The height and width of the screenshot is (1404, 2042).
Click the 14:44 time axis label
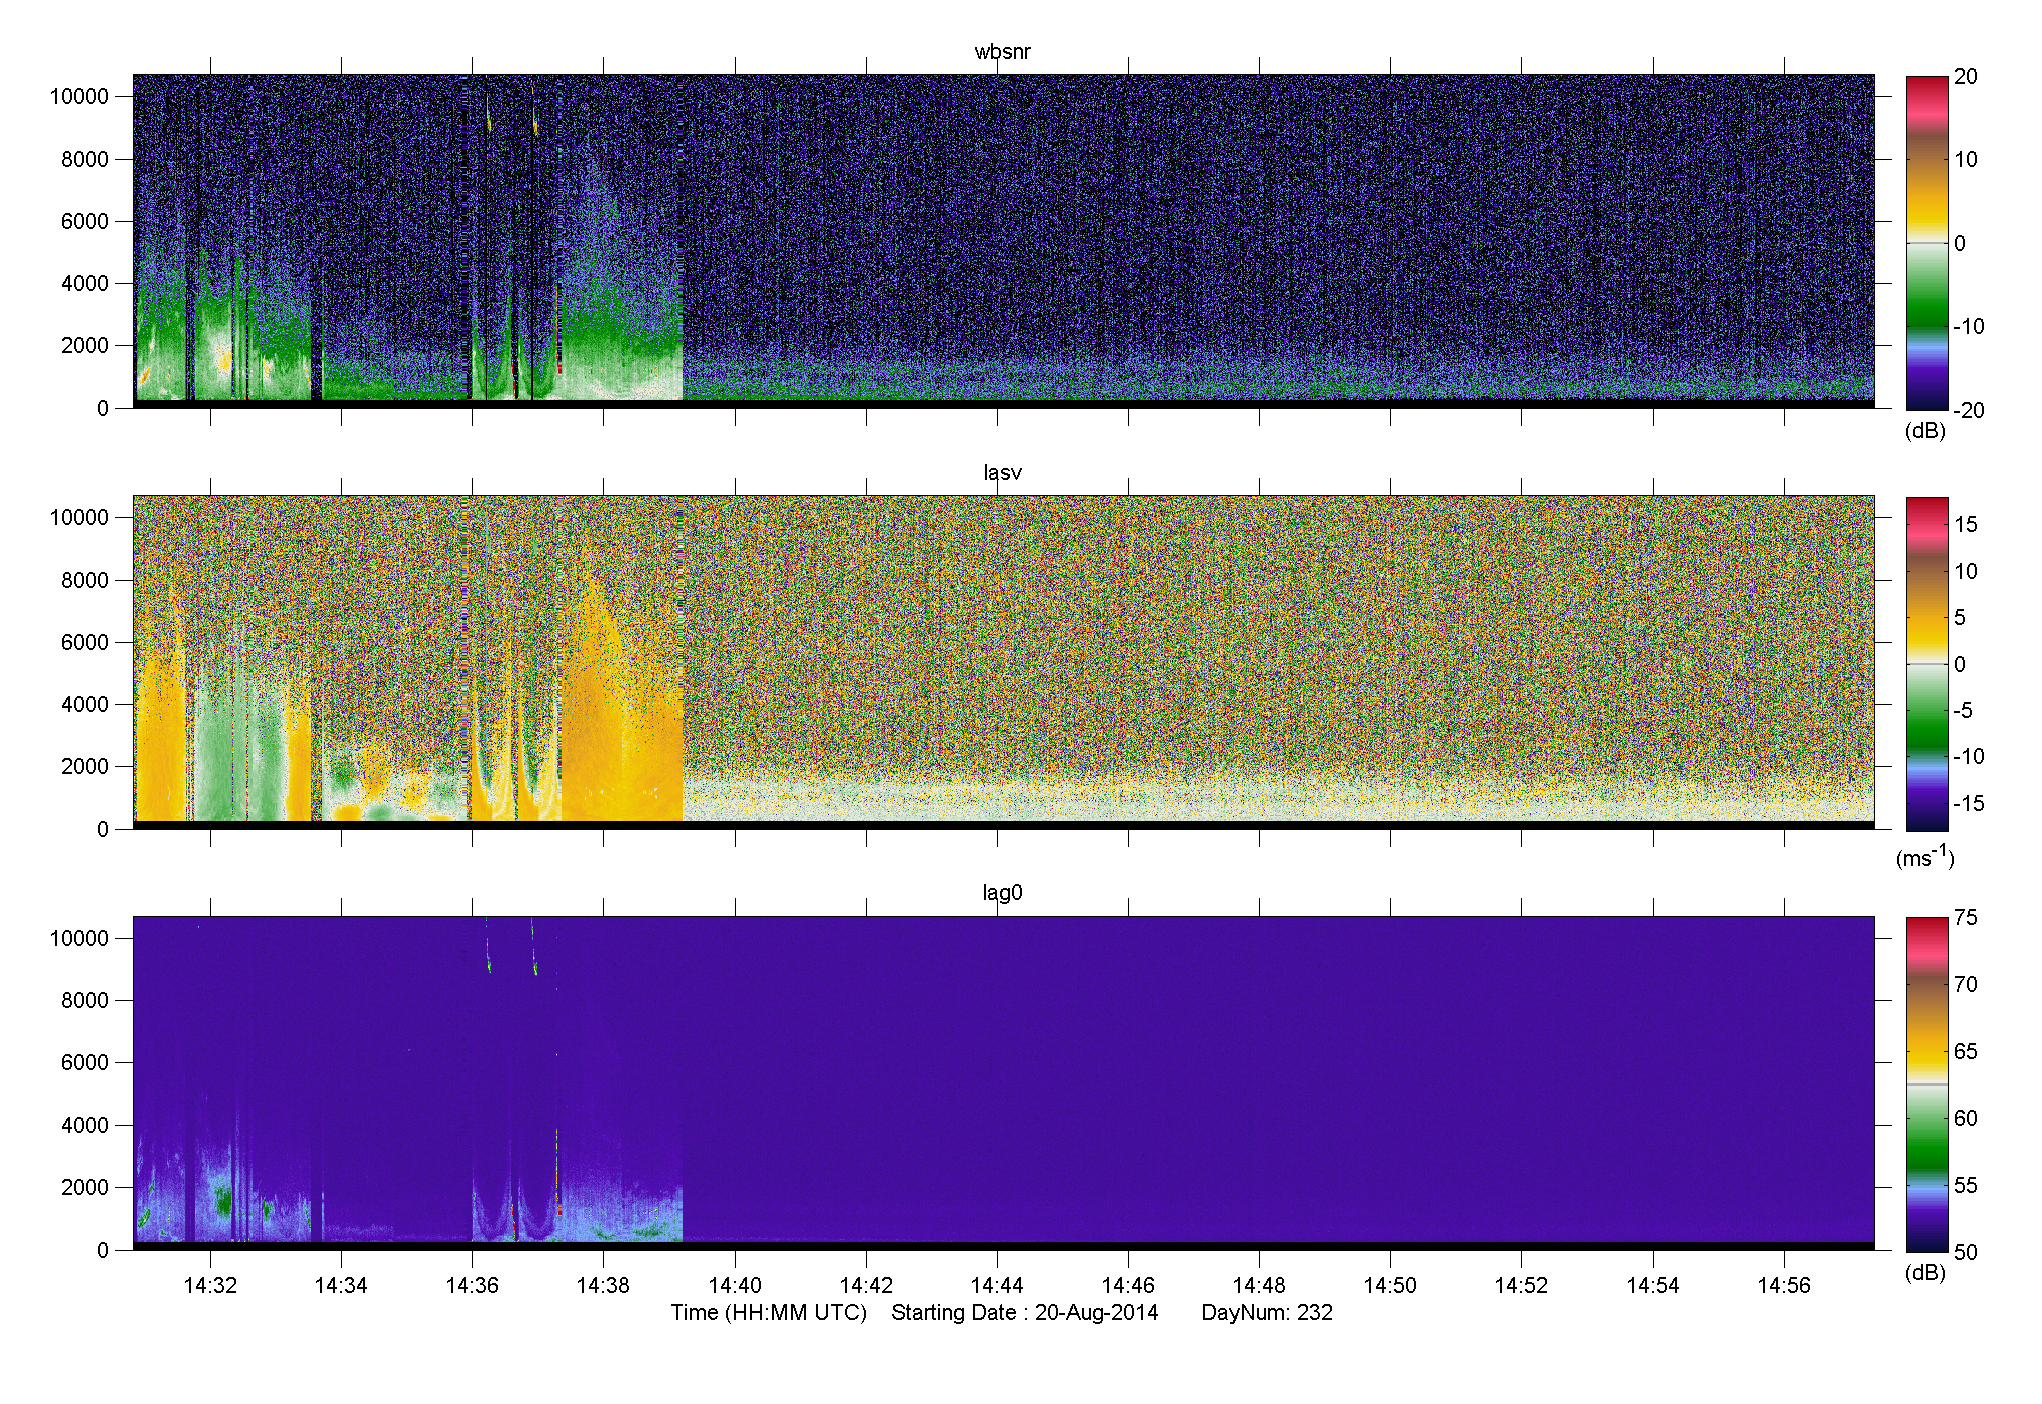pyautogui.click(x=997, y=1286)
